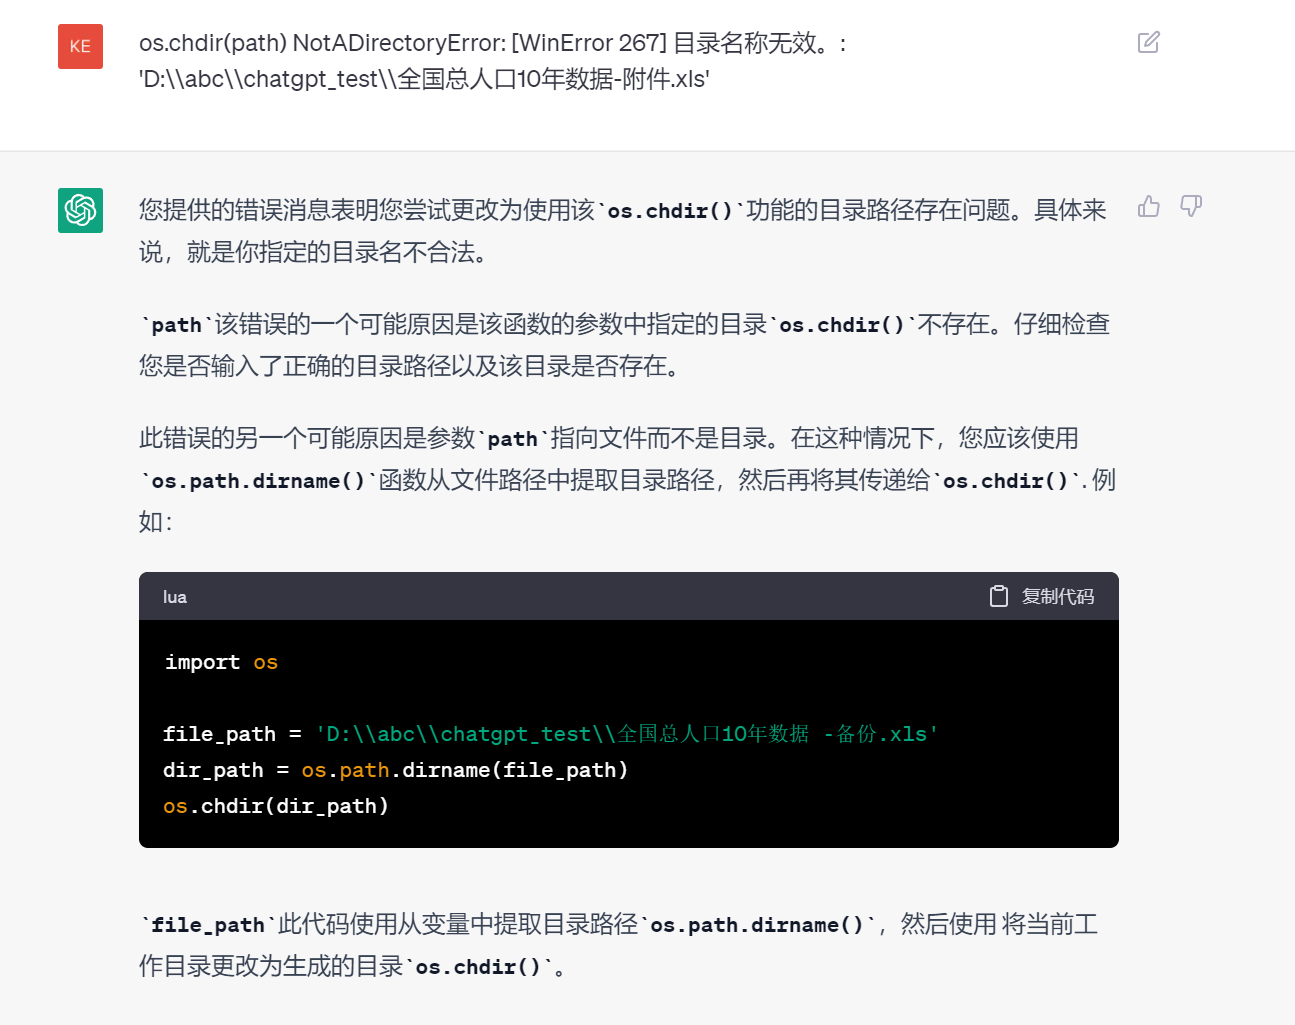Click the ChatGPT logo avatar
Viewport: 1295px width, 1025px height.
(80, 210)
